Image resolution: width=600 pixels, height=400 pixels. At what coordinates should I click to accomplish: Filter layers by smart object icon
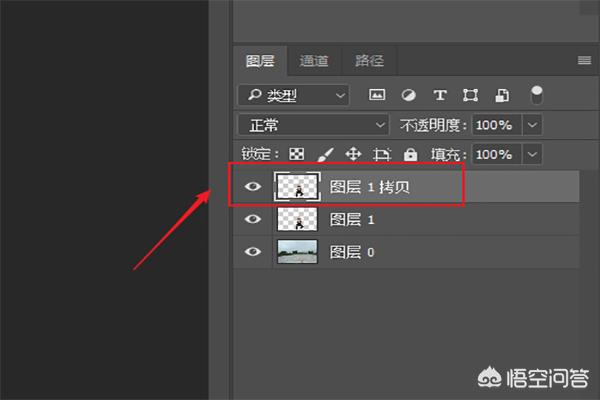502,95
